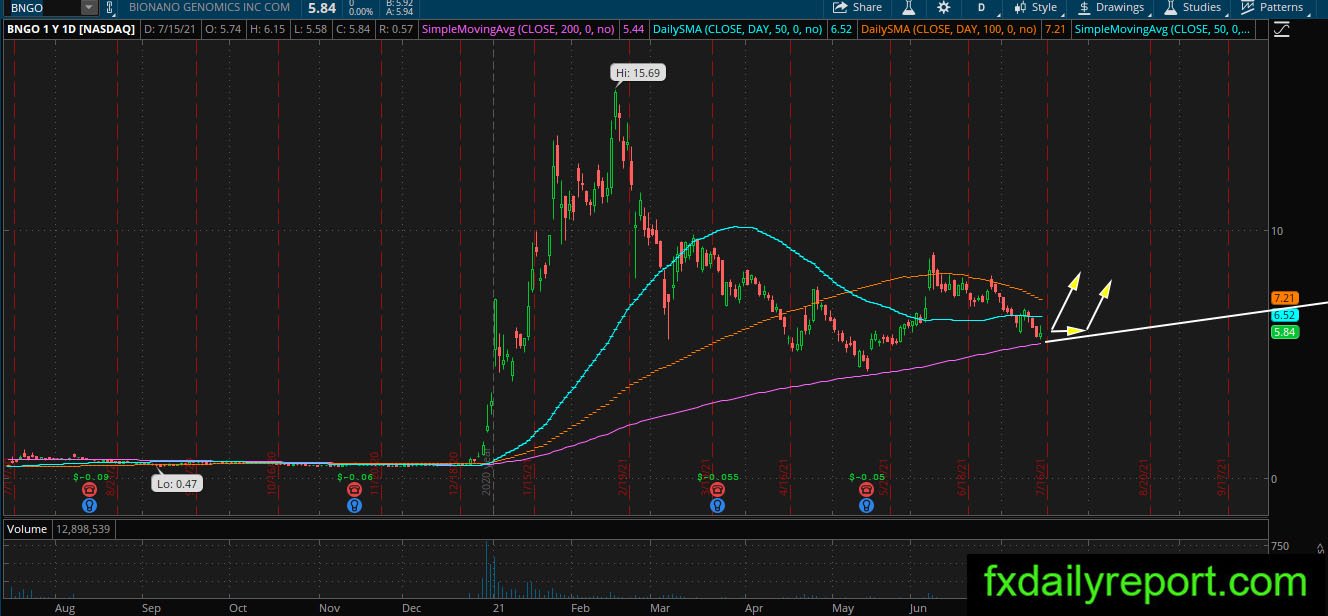This screenshot has height=616, width=1328.
Task: Click the 5.84 green price label
Action: click(1284, 332)
